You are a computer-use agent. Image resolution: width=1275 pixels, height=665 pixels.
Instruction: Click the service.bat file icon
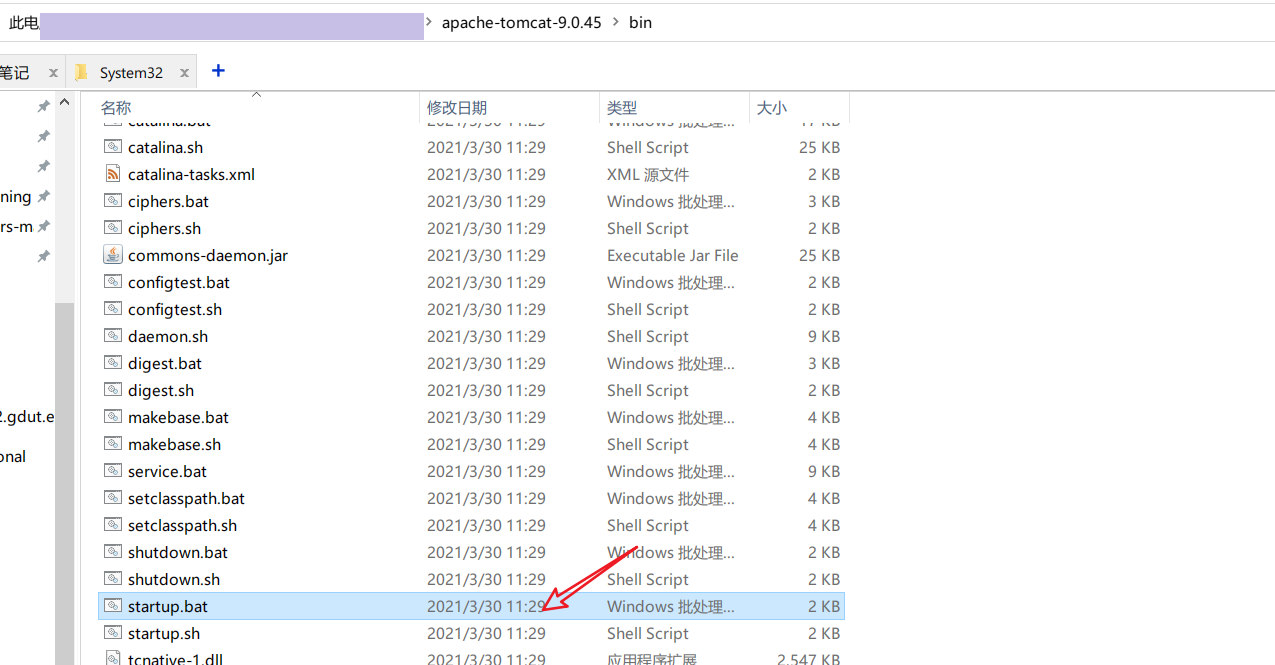[113, 471]
